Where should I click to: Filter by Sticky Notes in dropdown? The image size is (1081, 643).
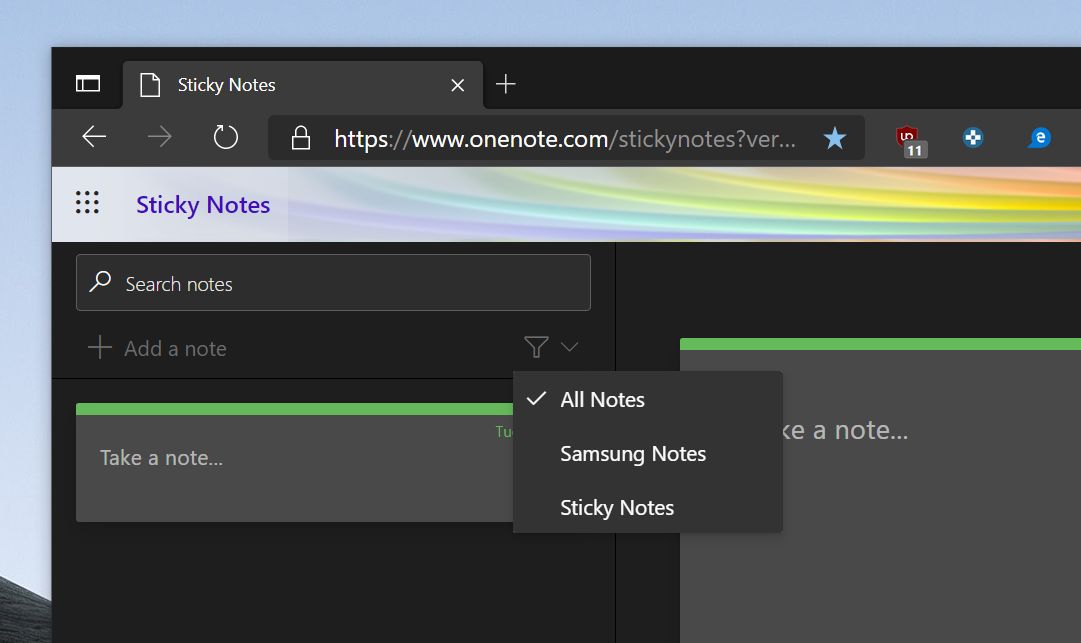[x=647, y=508]
